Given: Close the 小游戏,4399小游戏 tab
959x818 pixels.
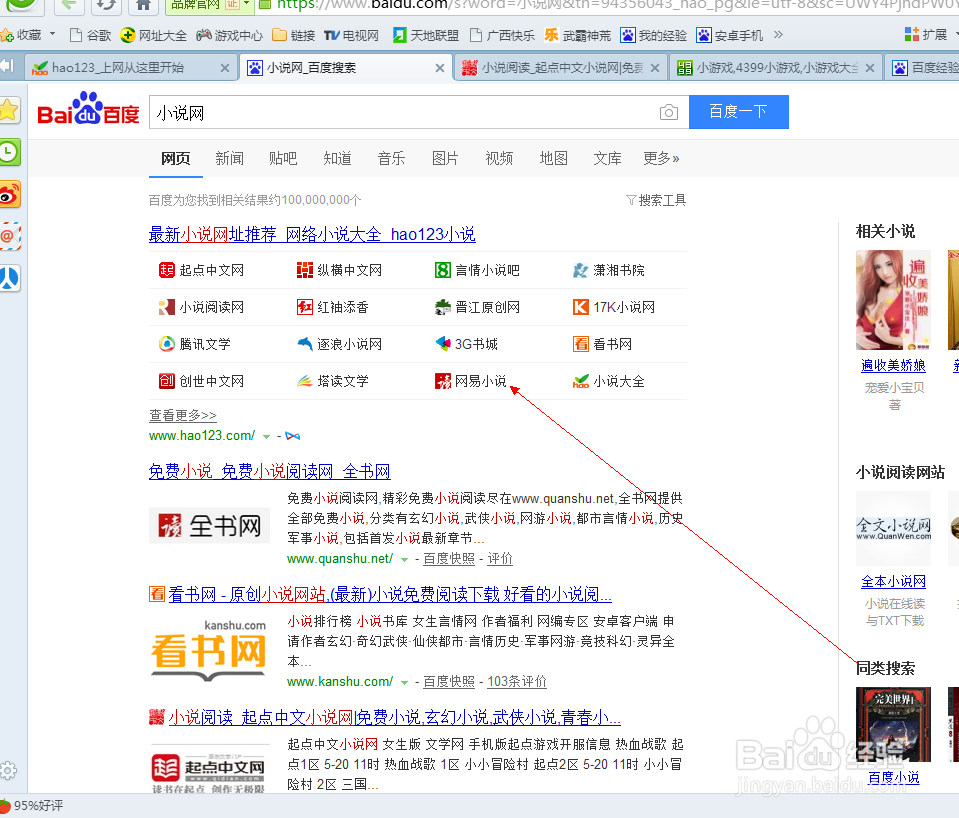Looking at the screenshot, I should click(870, 68).
